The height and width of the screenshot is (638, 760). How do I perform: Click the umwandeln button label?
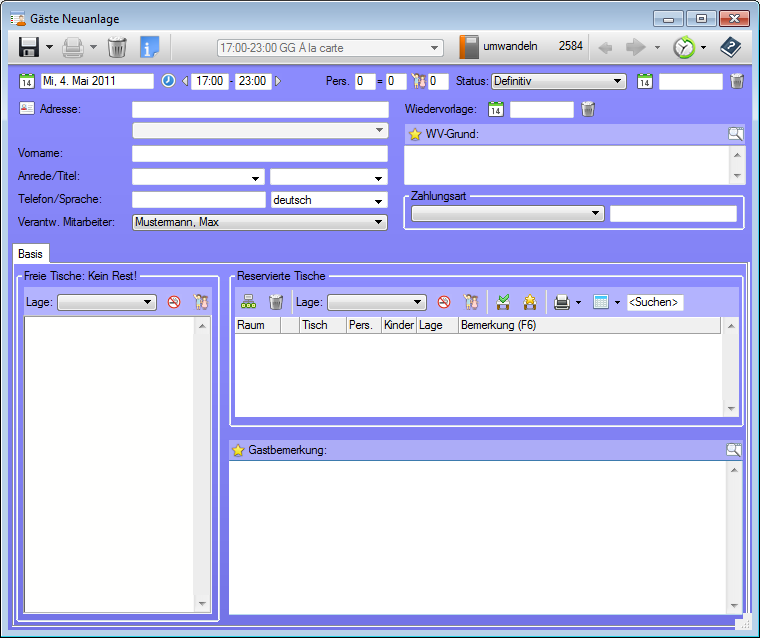coord(510,46)
